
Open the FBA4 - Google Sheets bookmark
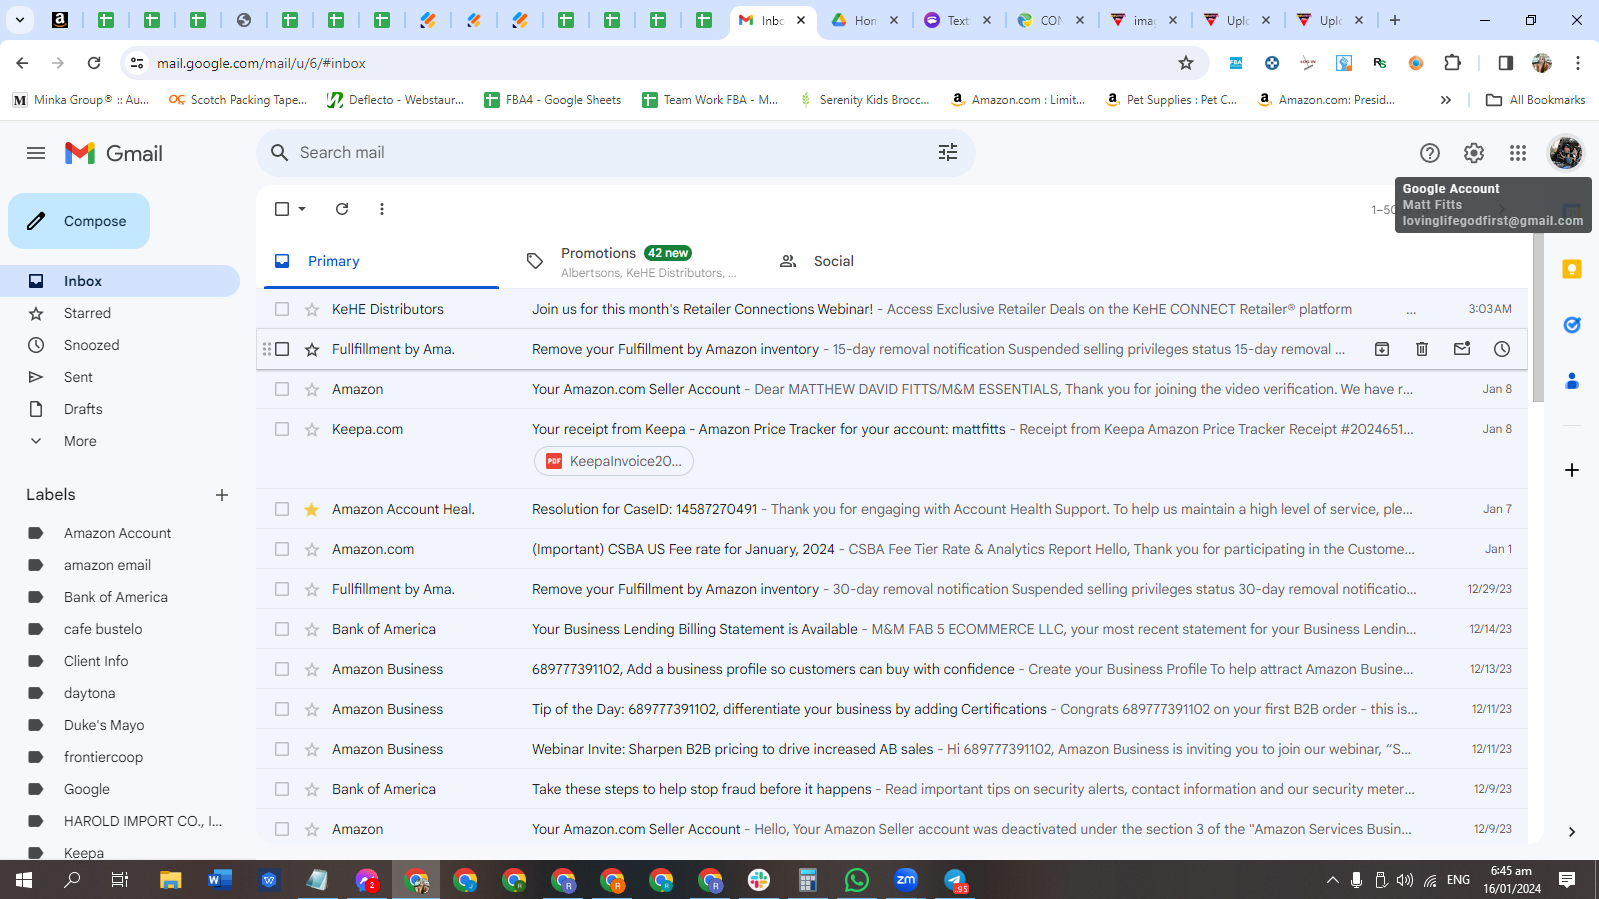[x=552, y=100]
